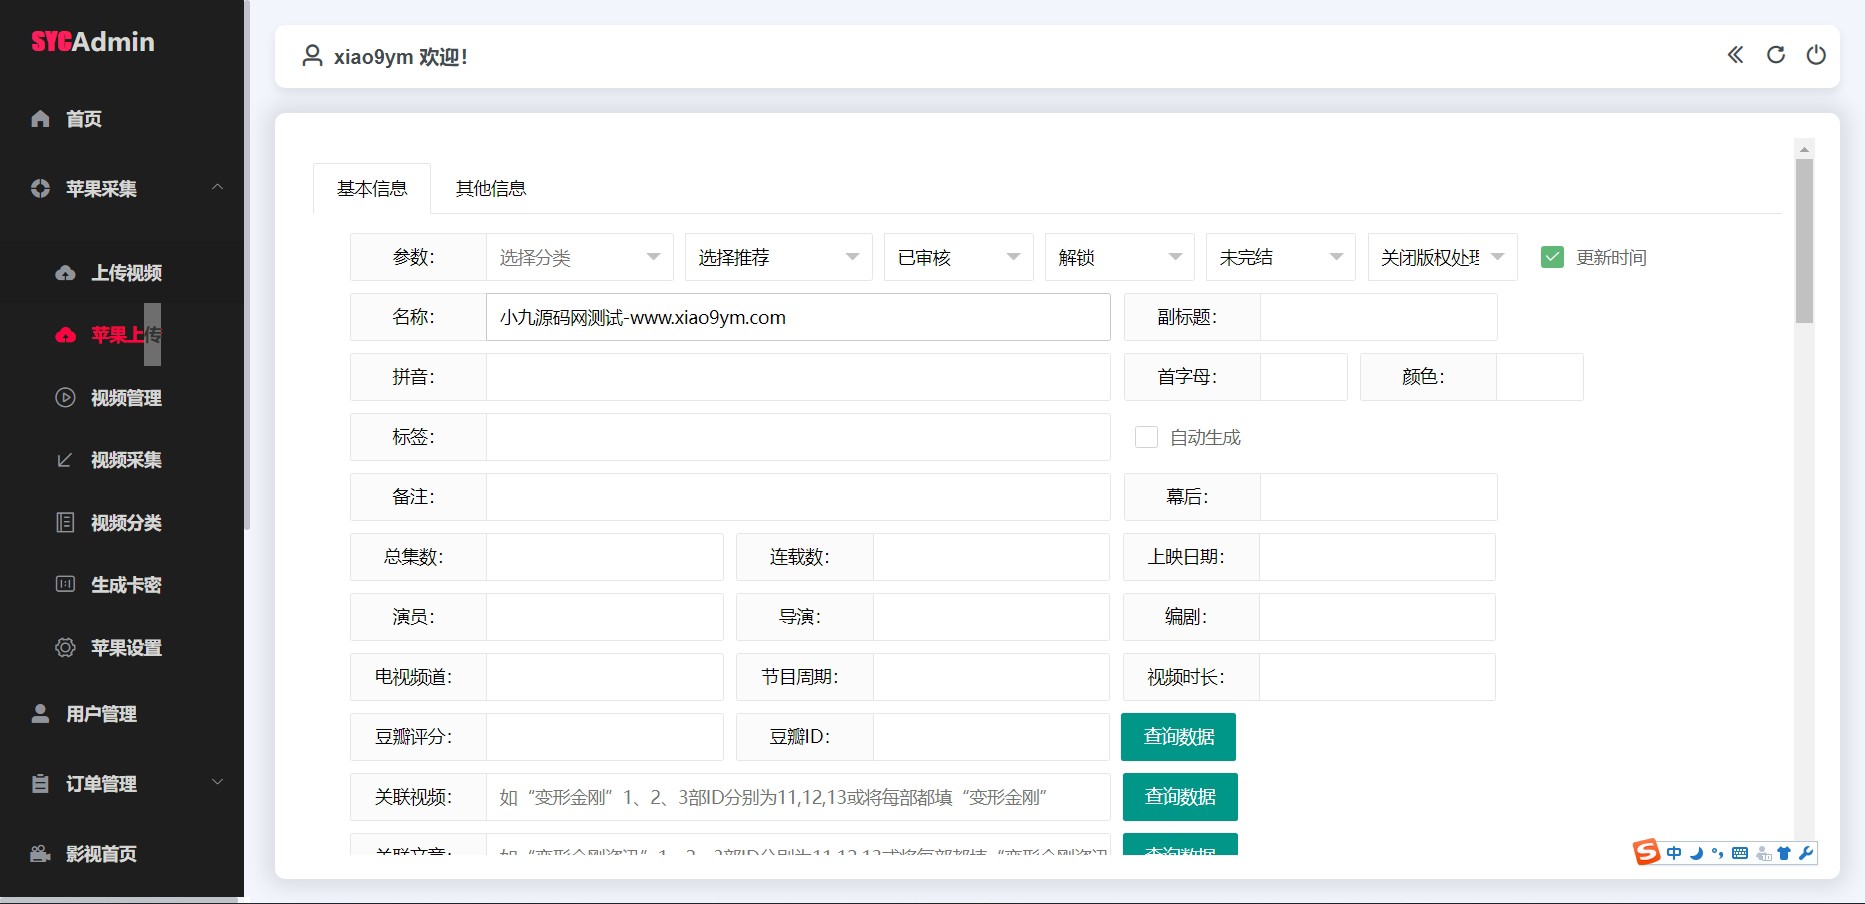Viewport: 1865px width, 904px height.
Task: Enable the 自动生成 checkbox
Action: click(x=1146, y=437)
